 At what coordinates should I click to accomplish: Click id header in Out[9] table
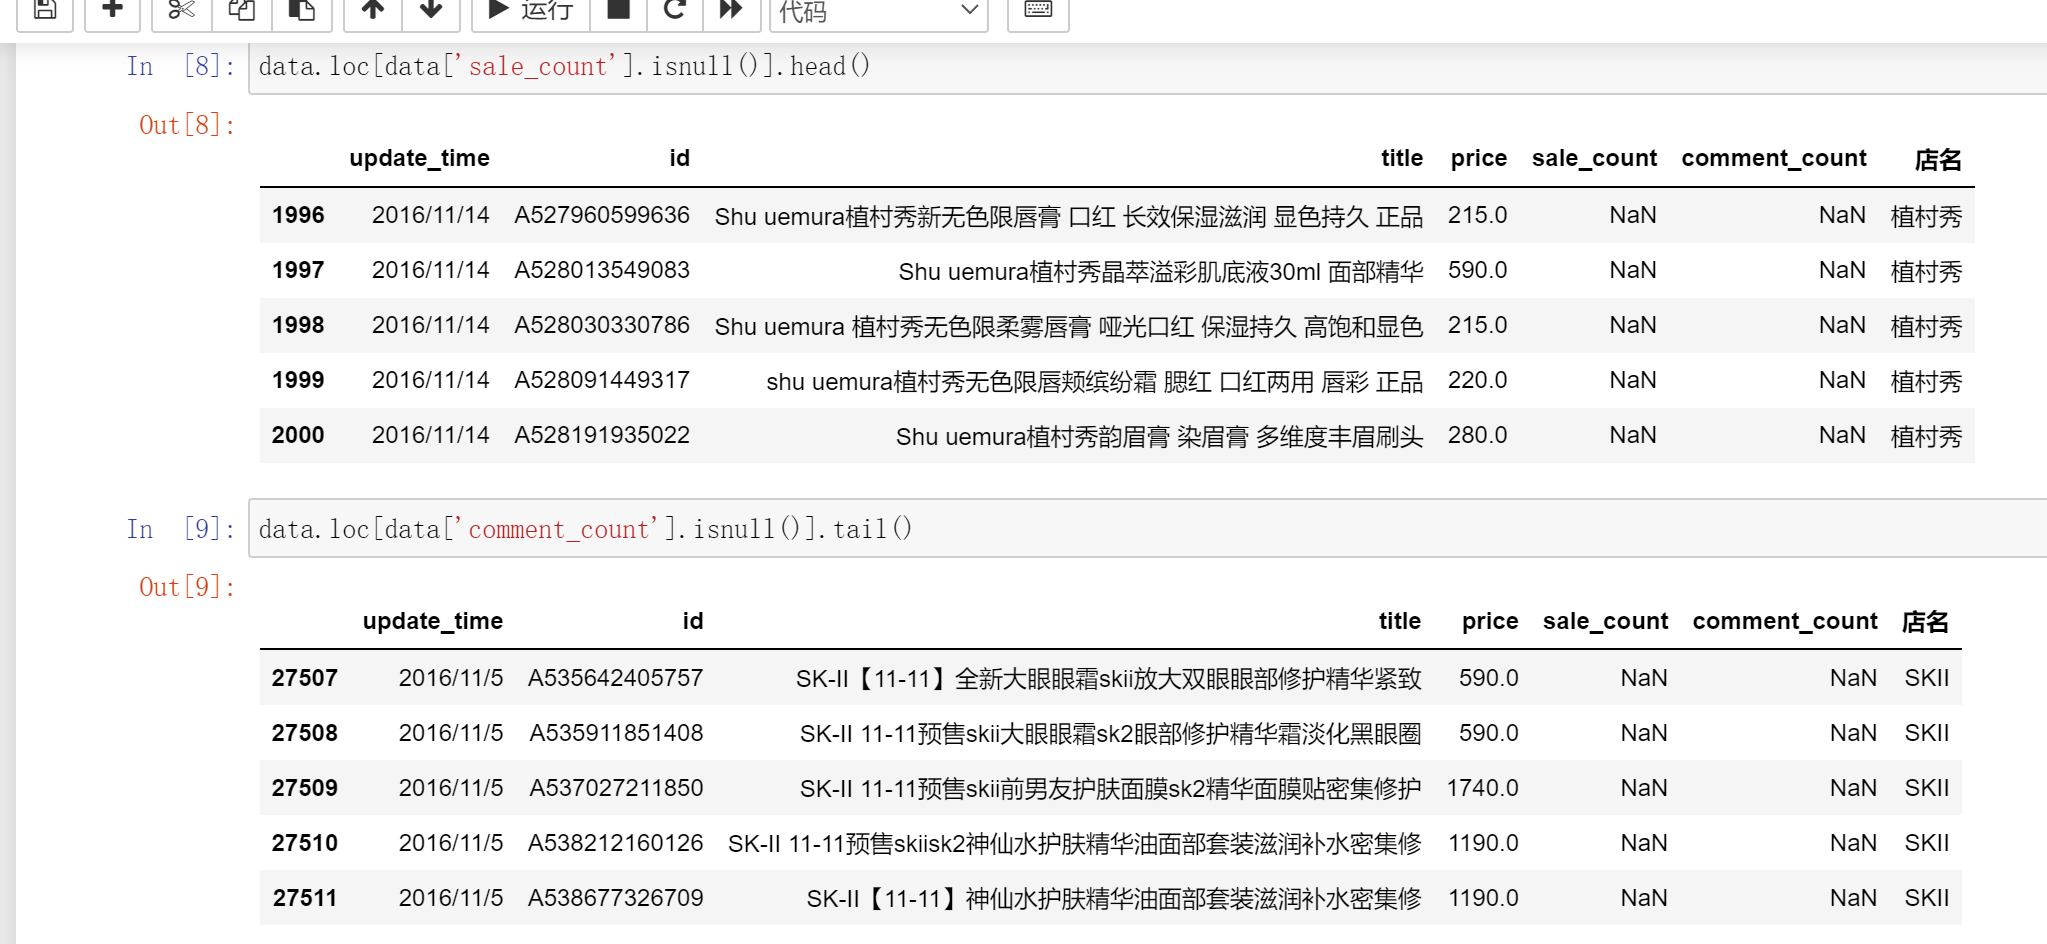tap(693, 622)
